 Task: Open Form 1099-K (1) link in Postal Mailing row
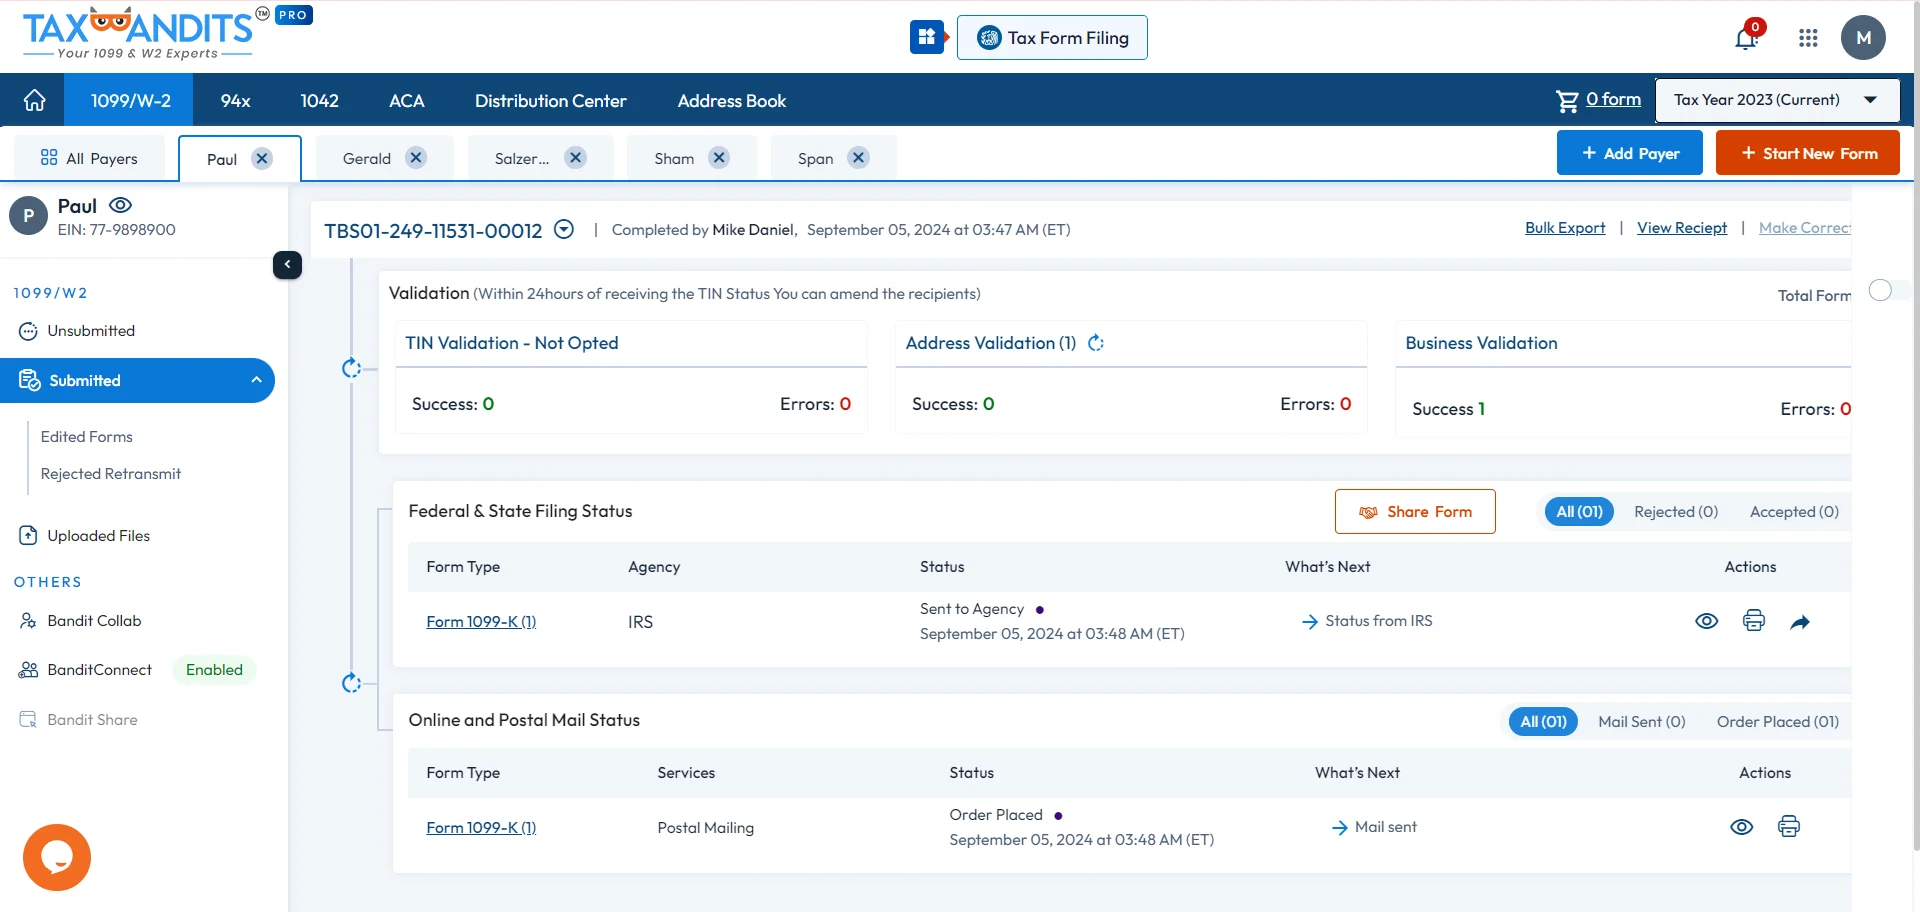coord(481,827)
